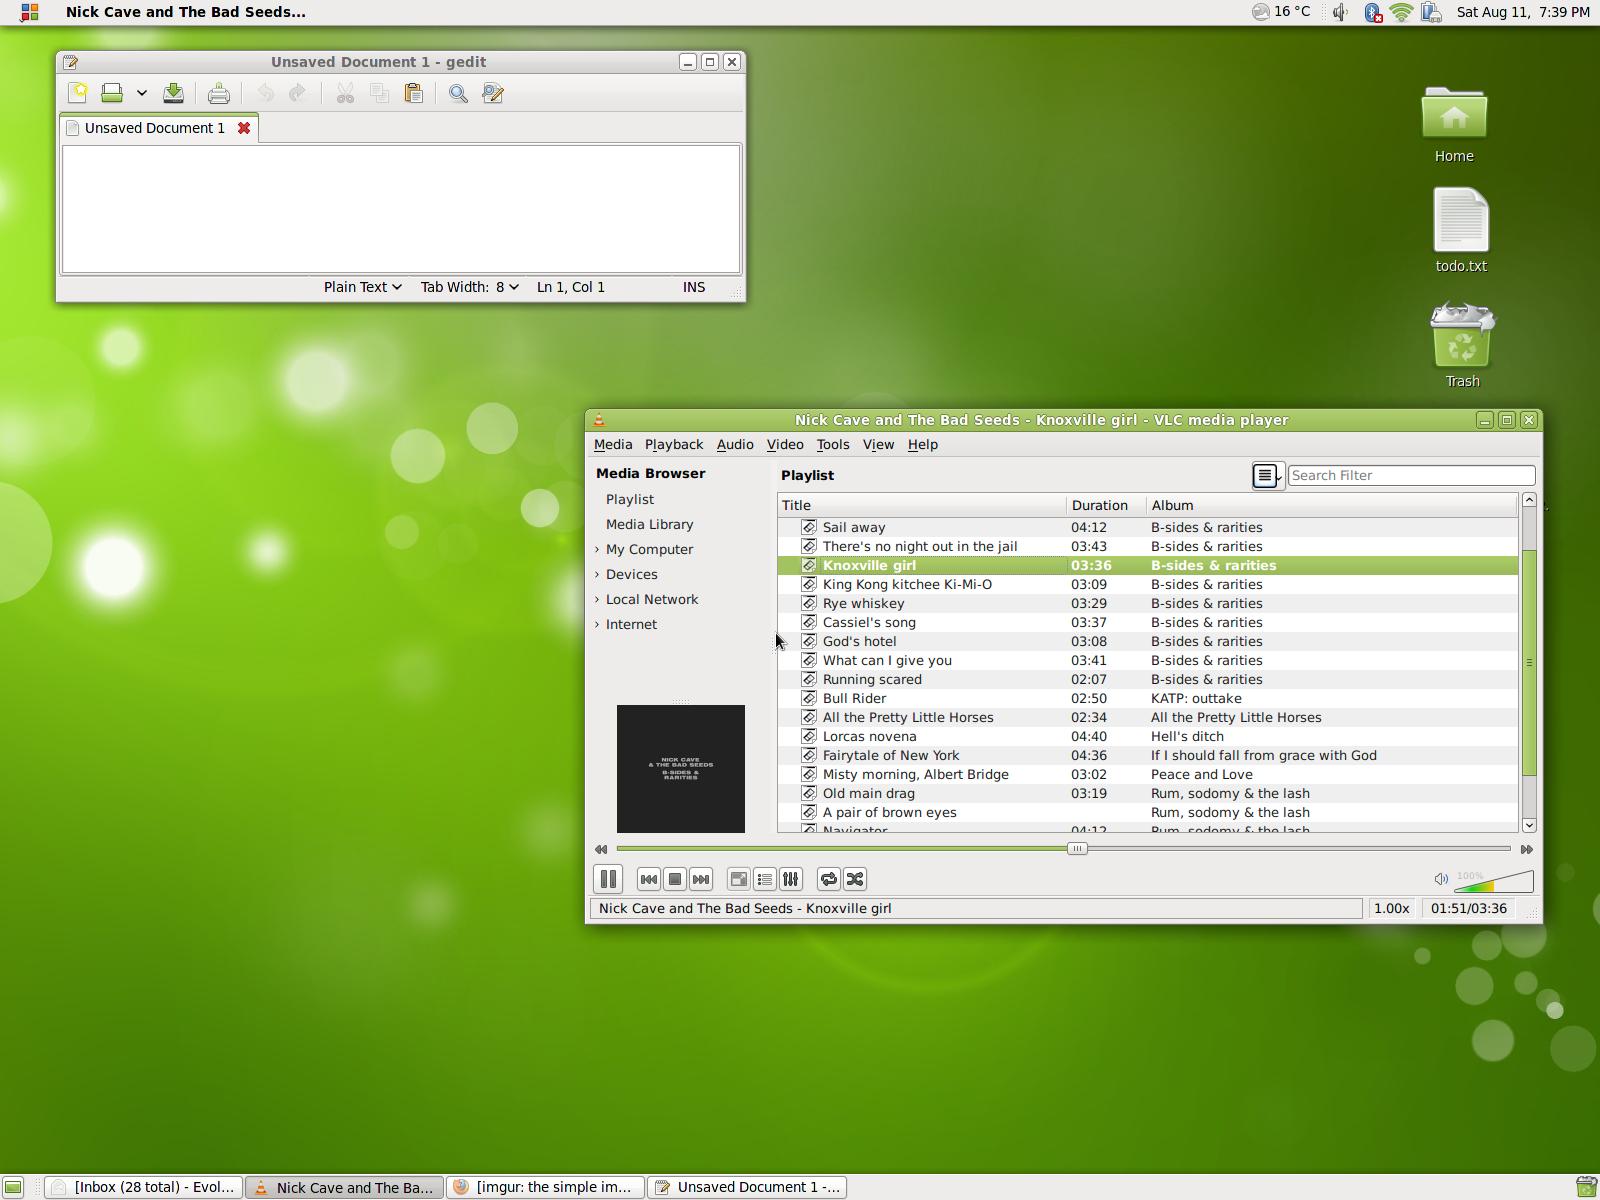1600x1200 pixels.
Task: Click the Print icon in gedit
Action: [x=219, y=93]
